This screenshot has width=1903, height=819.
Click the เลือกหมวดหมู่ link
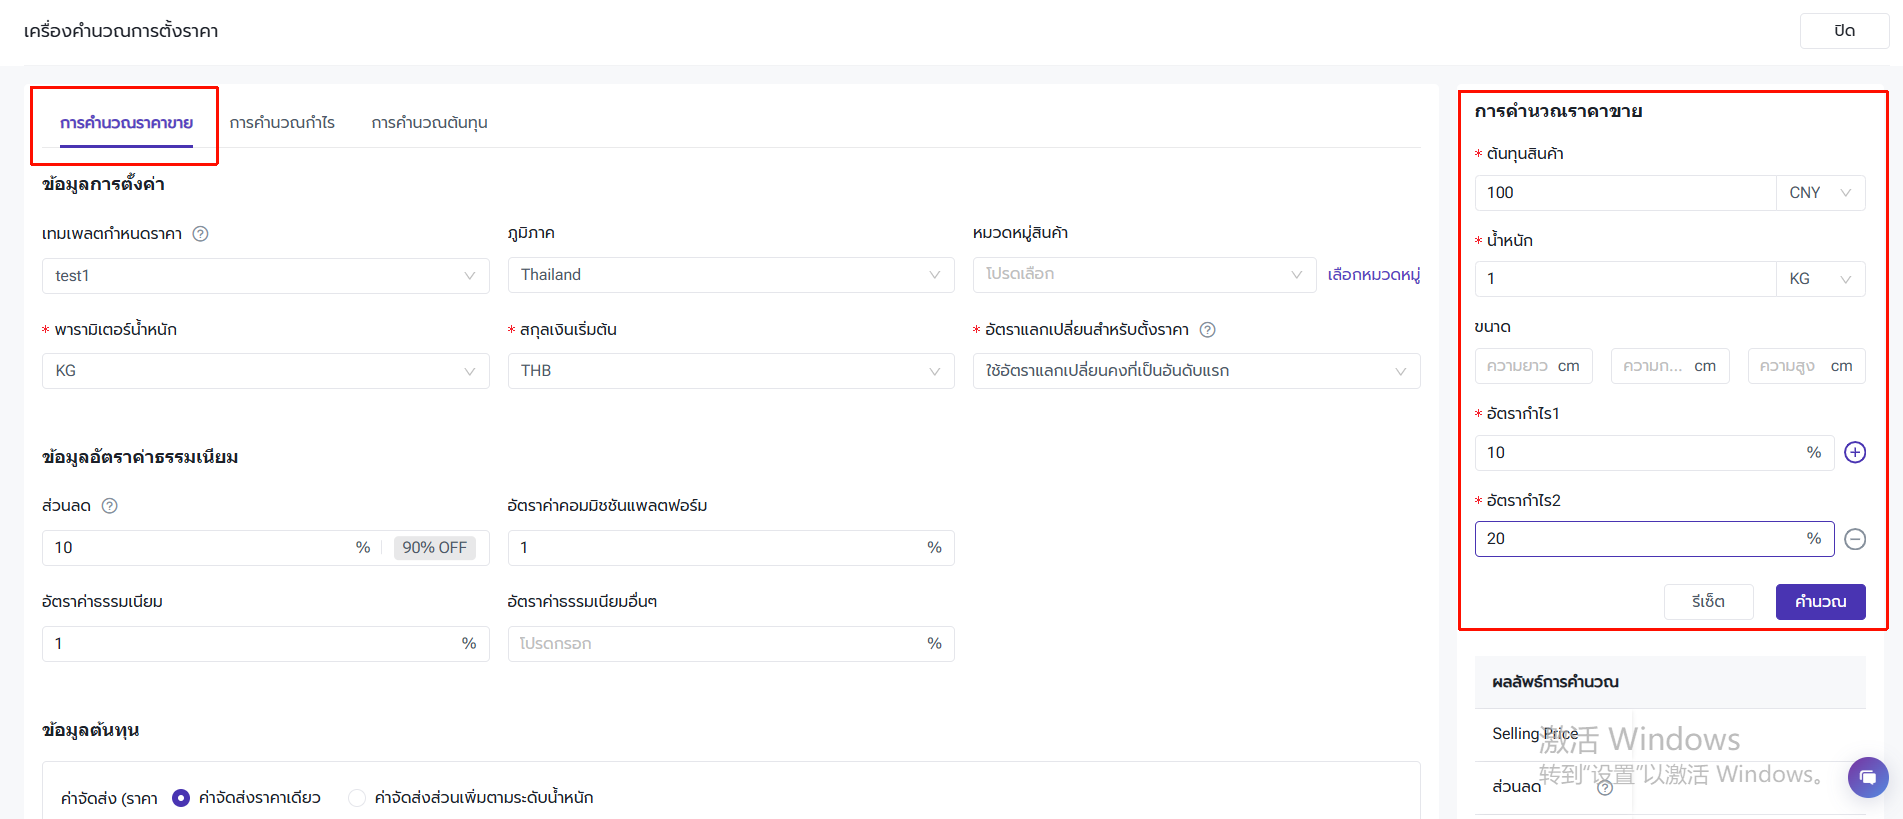click(x=1373, y=275)
